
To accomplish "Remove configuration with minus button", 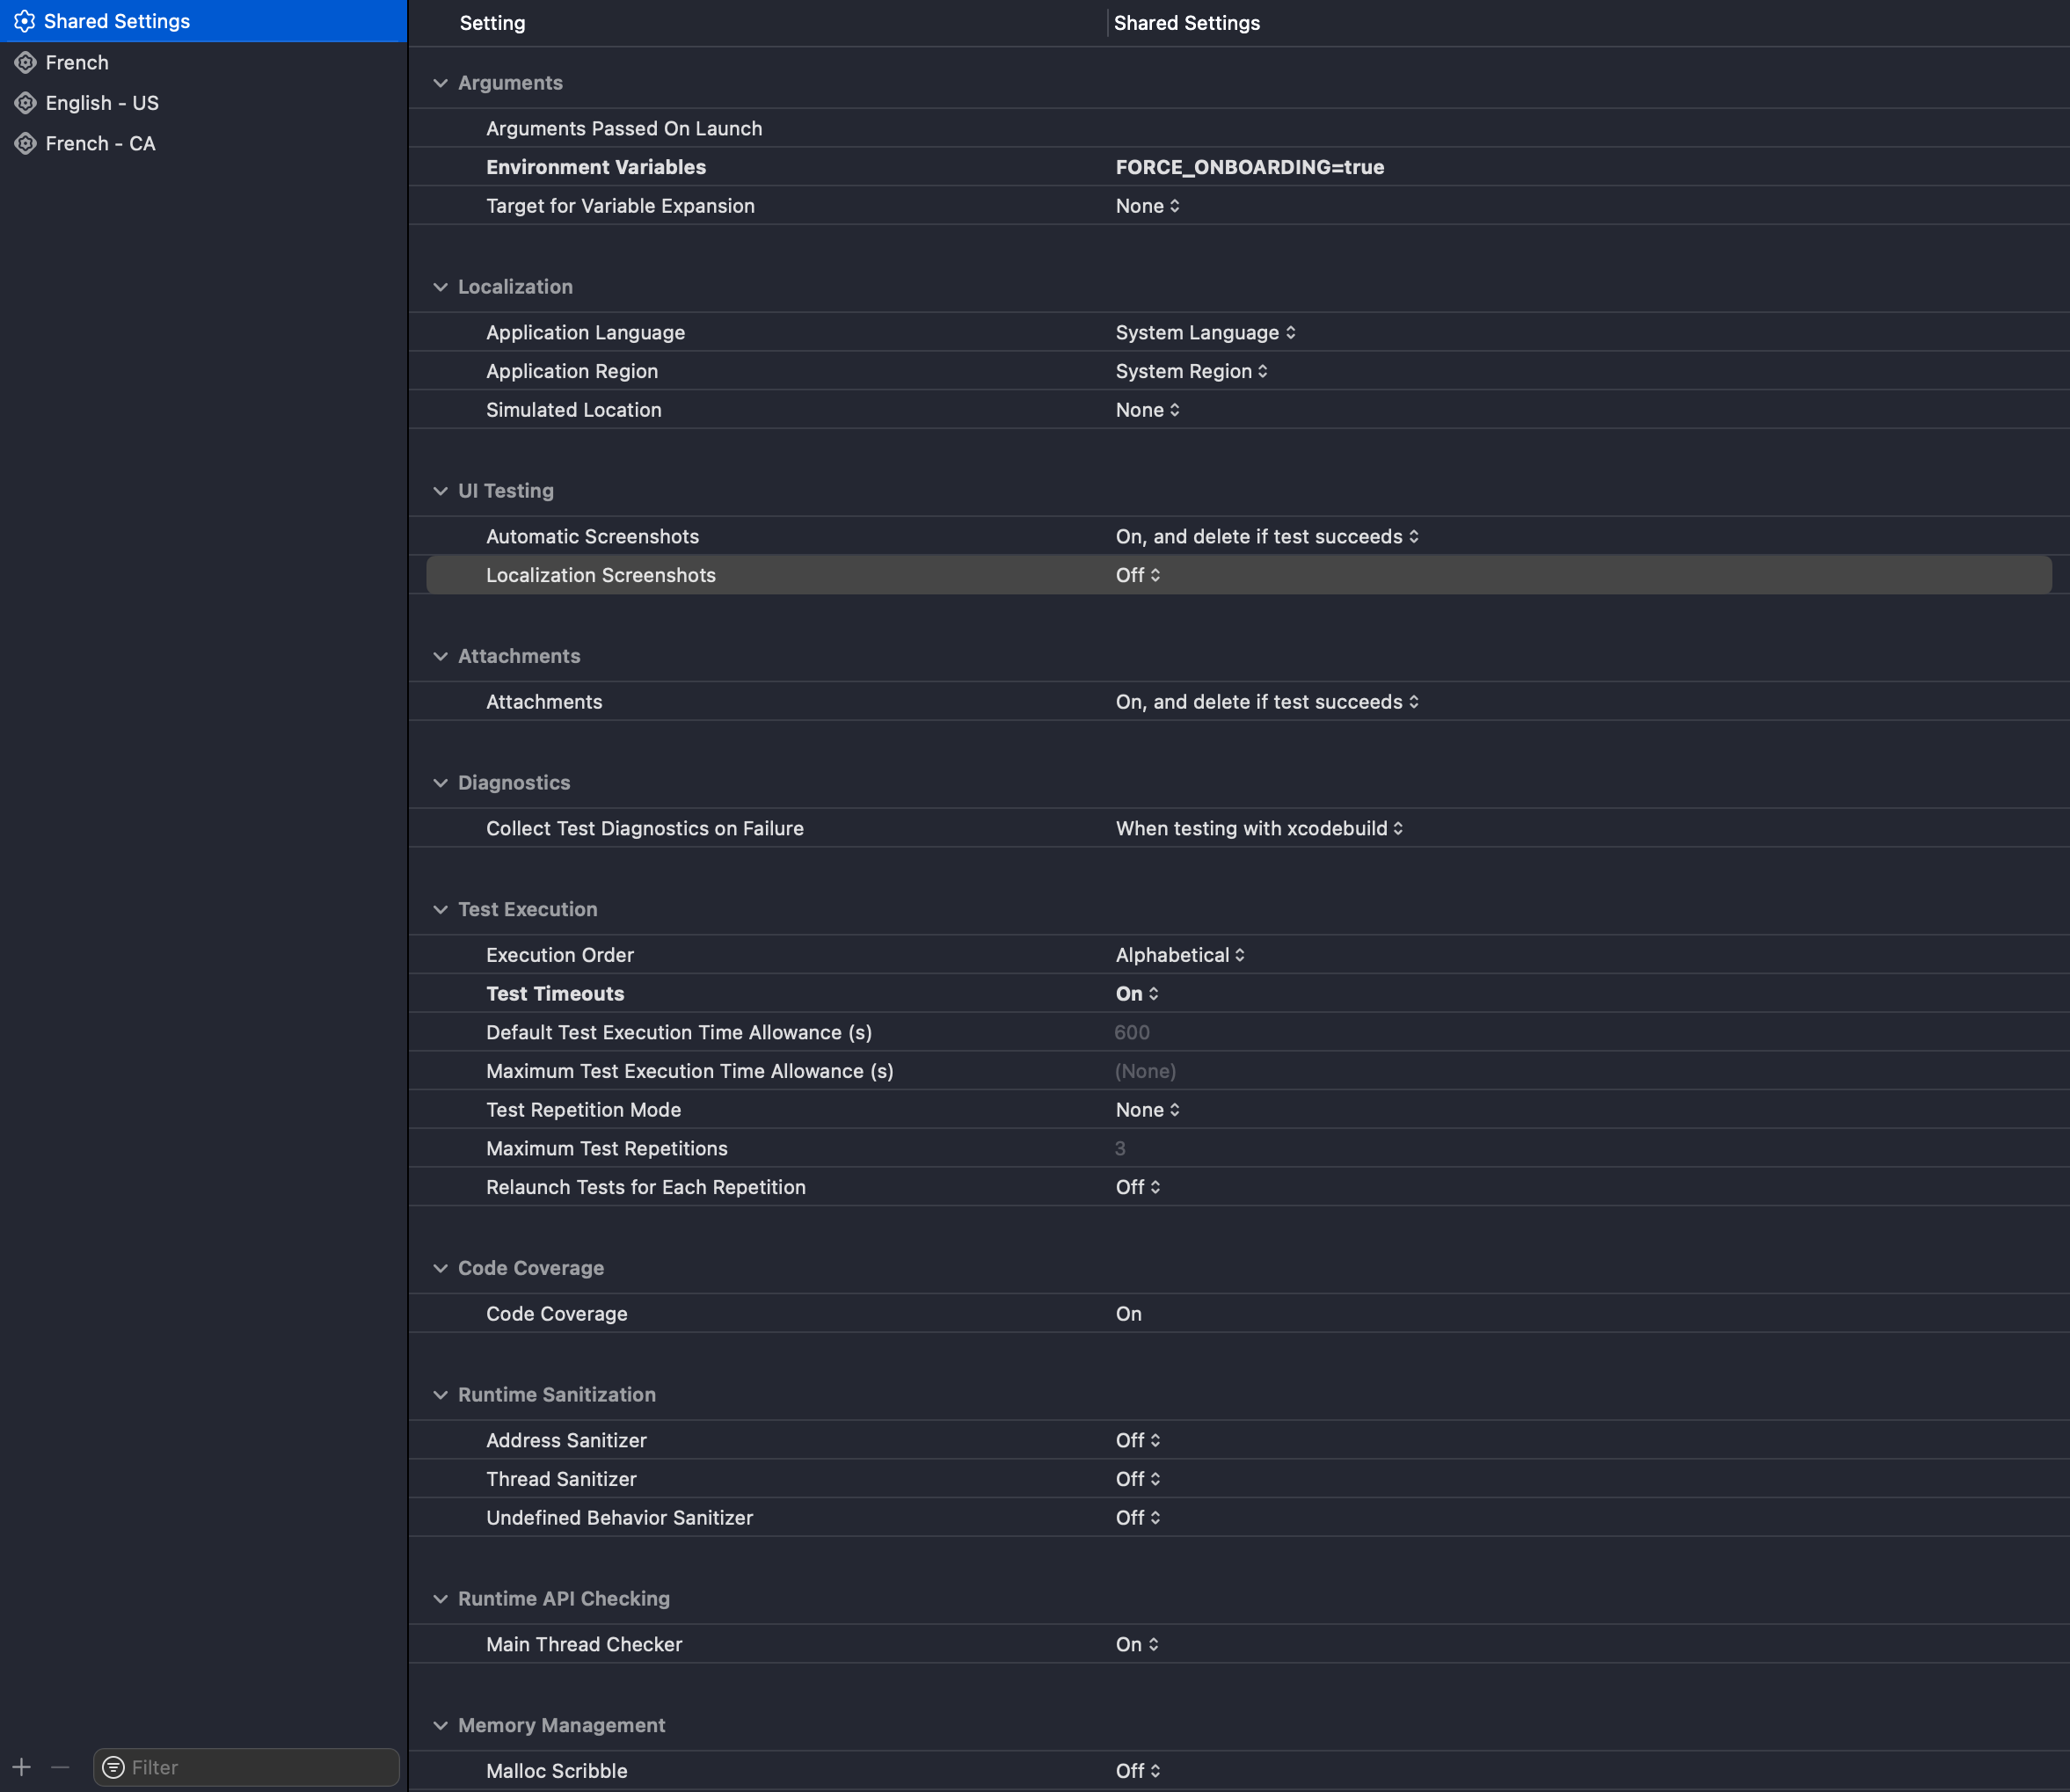I will [60, 1767].
